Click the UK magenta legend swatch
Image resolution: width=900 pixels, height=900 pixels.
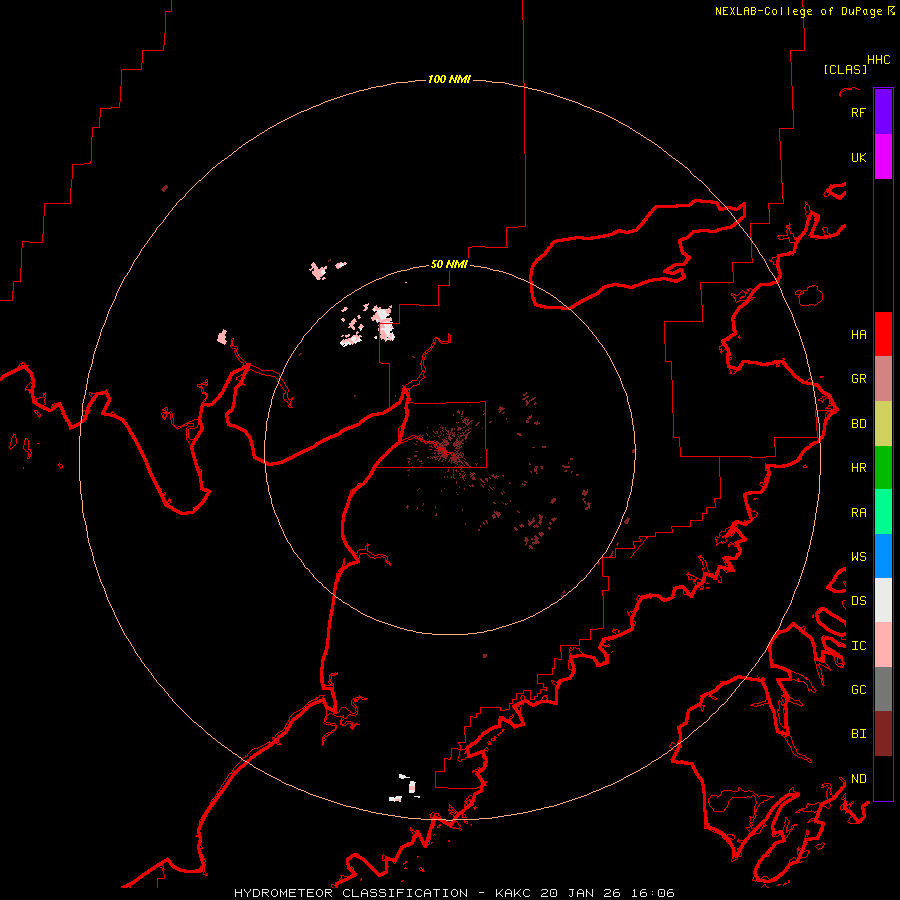click(883, 157)
